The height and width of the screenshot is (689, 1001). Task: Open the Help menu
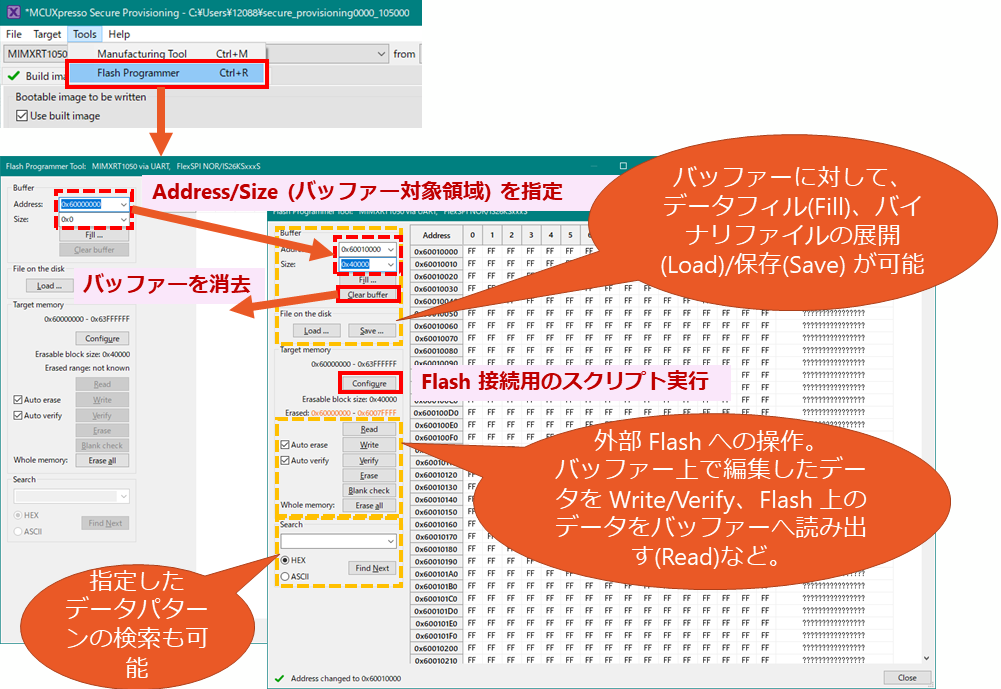[119, 34]
